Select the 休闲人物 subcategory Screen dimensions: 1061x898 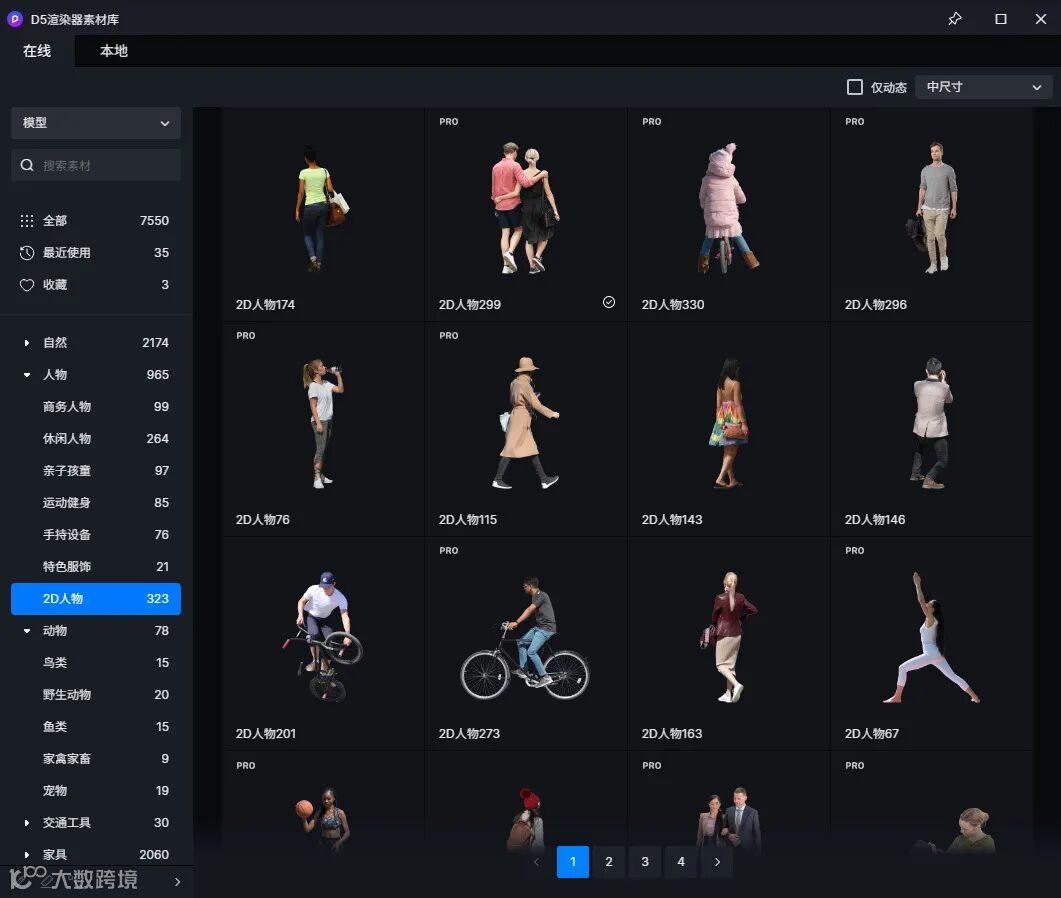[x=96, y=439]
